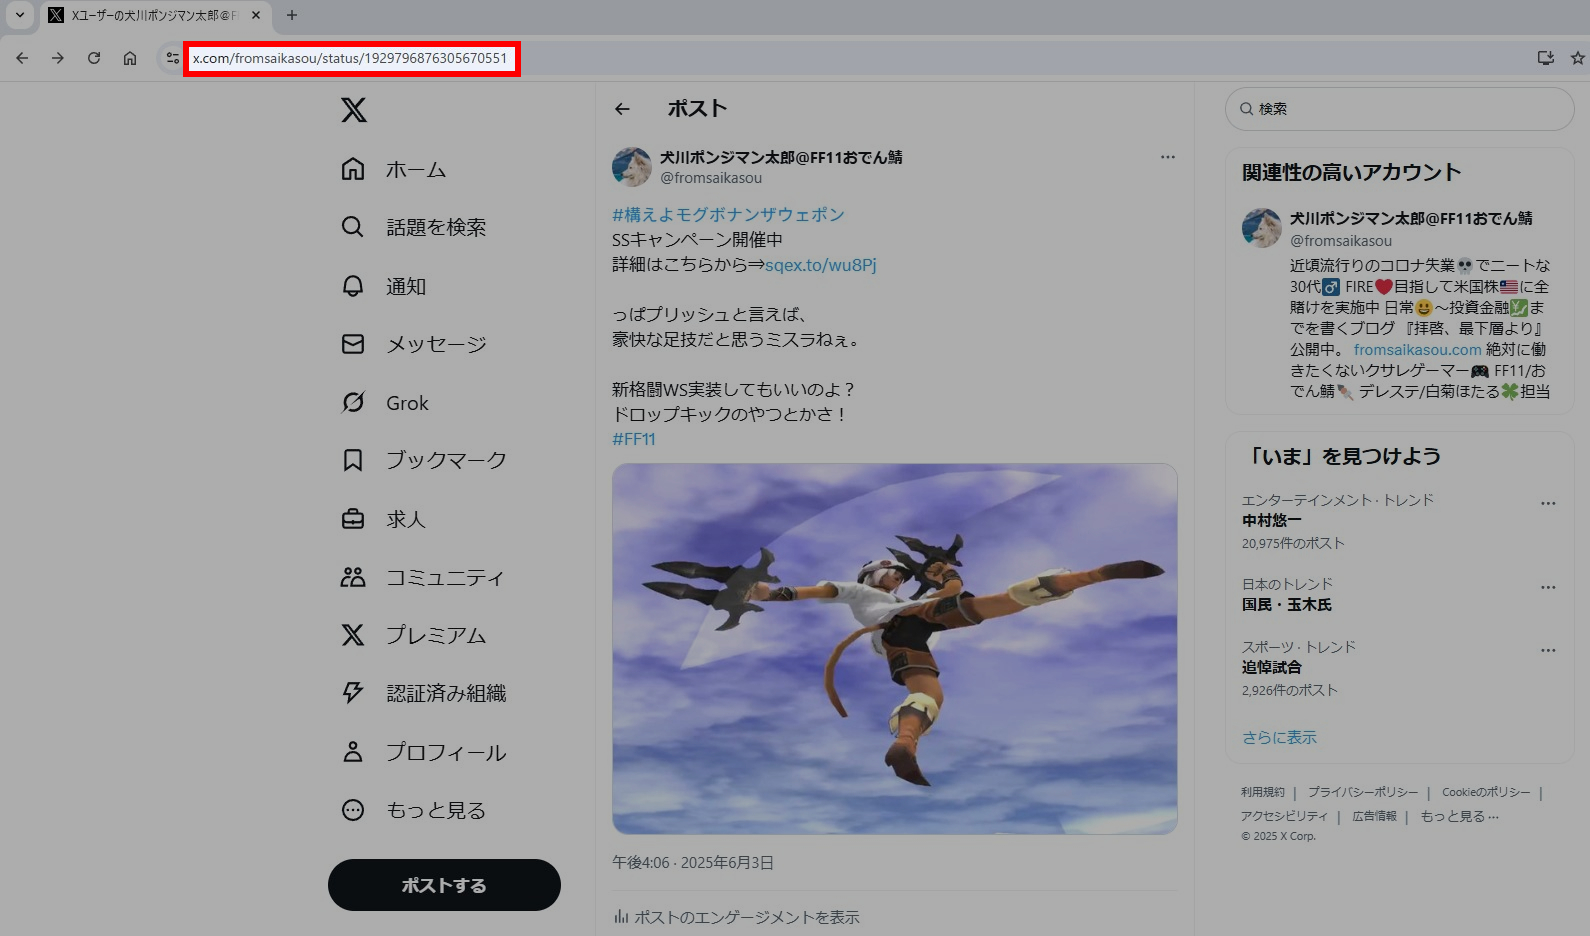
Task: Click the #FF11 hashtag
Action: pyautogui.click(x=634, y=439)
